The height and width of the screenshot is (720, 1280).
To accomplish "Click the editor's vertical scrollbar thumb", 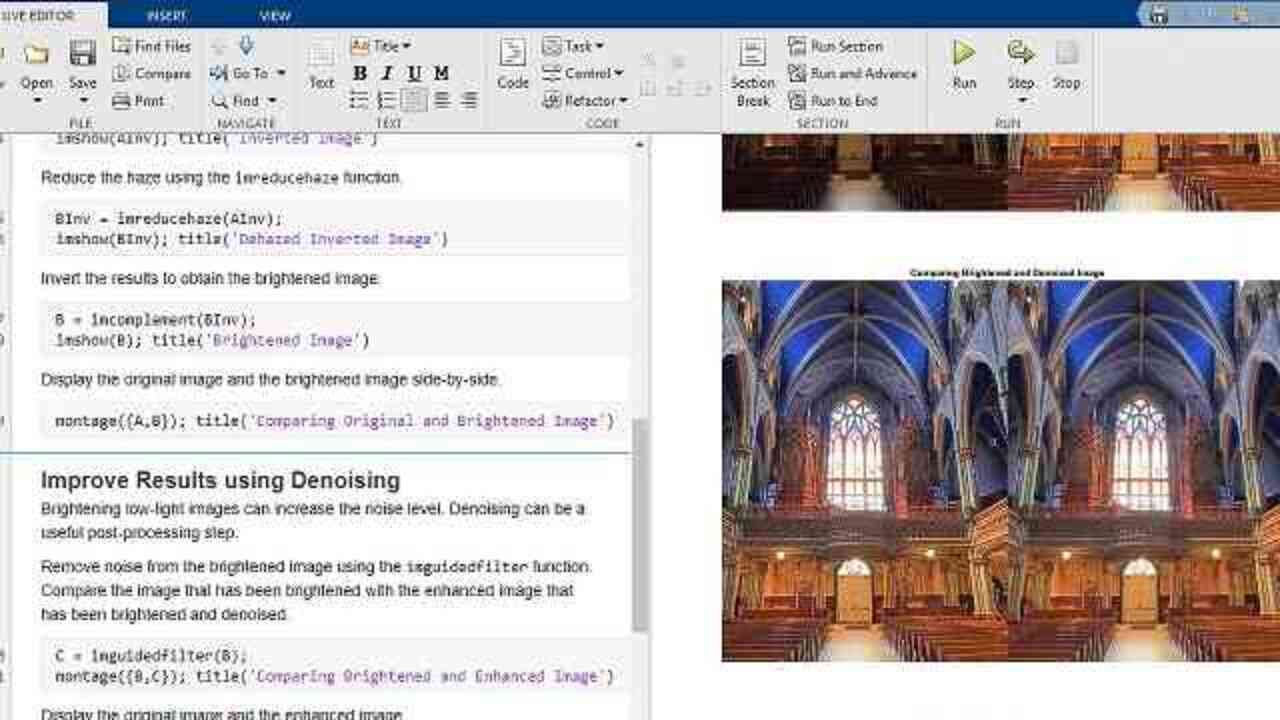I will click(640, 525).
